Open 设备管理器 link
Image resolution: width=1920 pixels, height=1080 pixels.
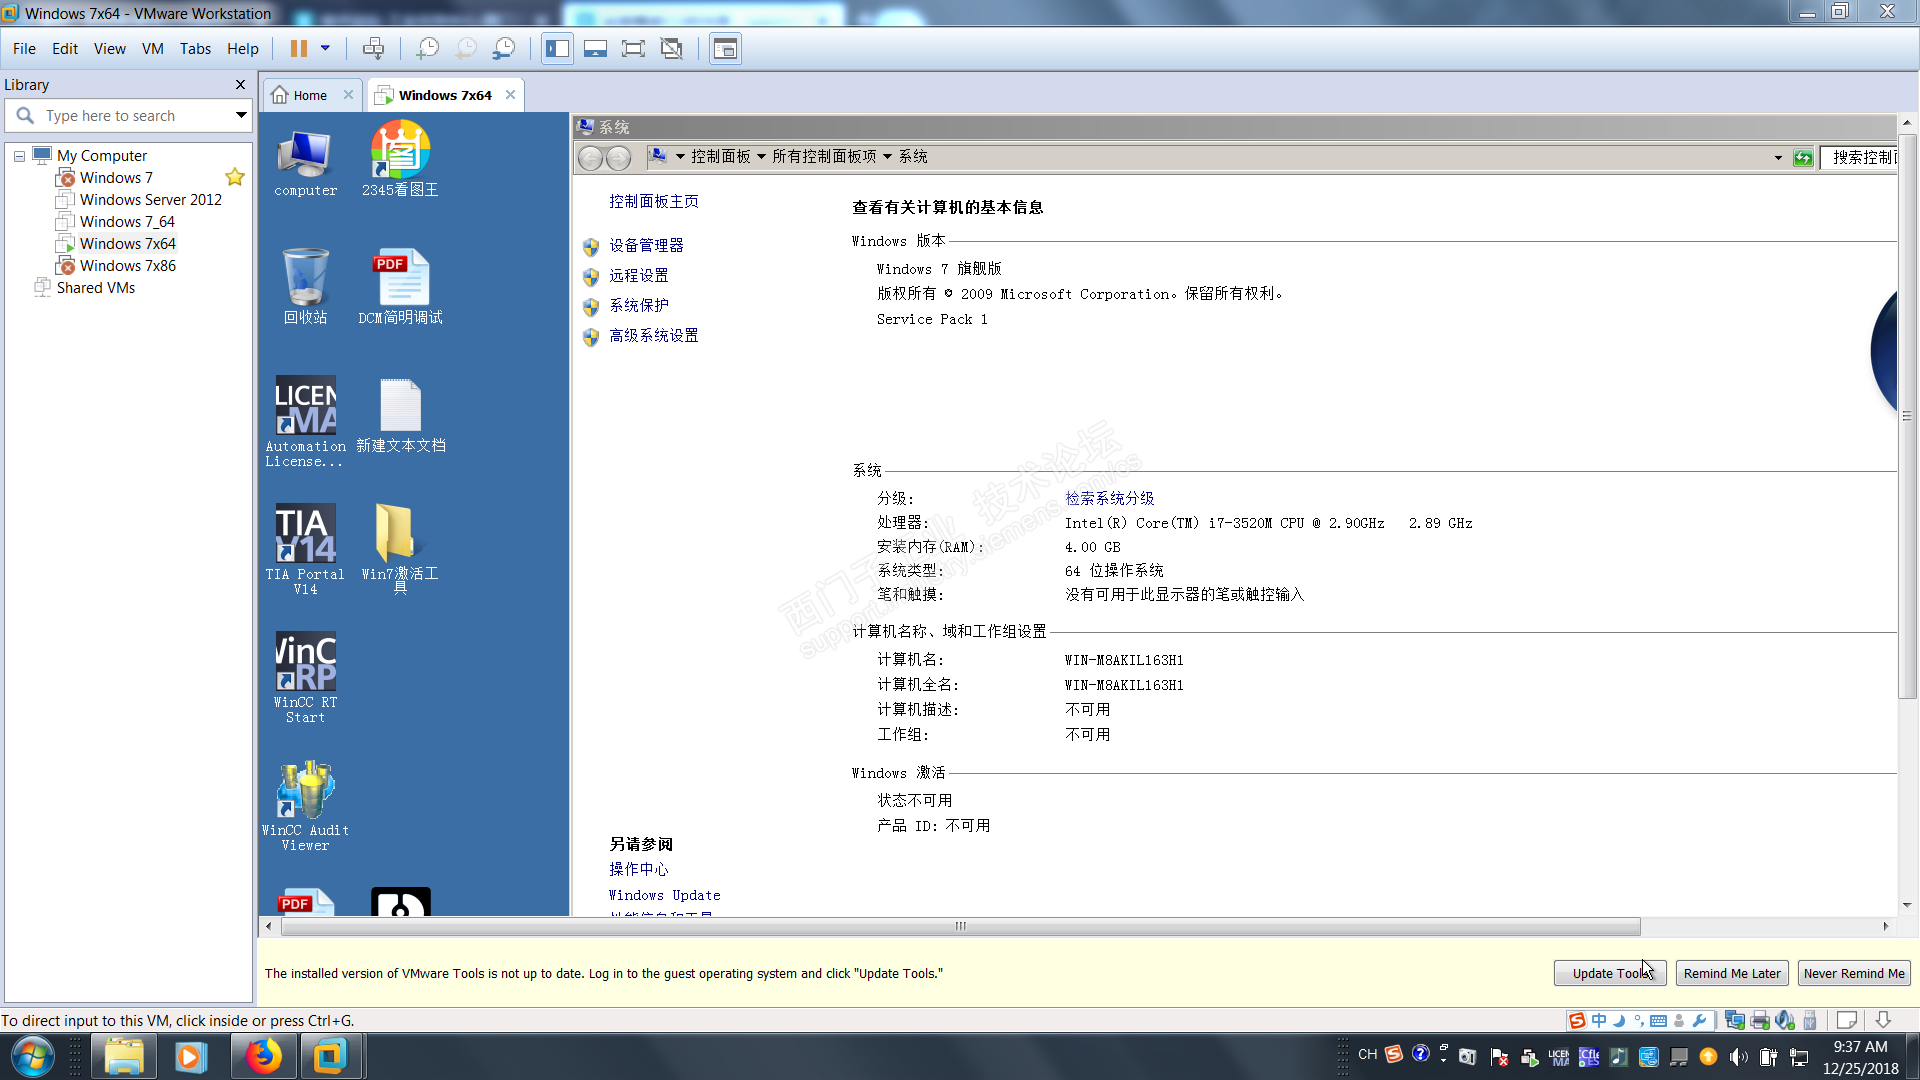[646, 245]
